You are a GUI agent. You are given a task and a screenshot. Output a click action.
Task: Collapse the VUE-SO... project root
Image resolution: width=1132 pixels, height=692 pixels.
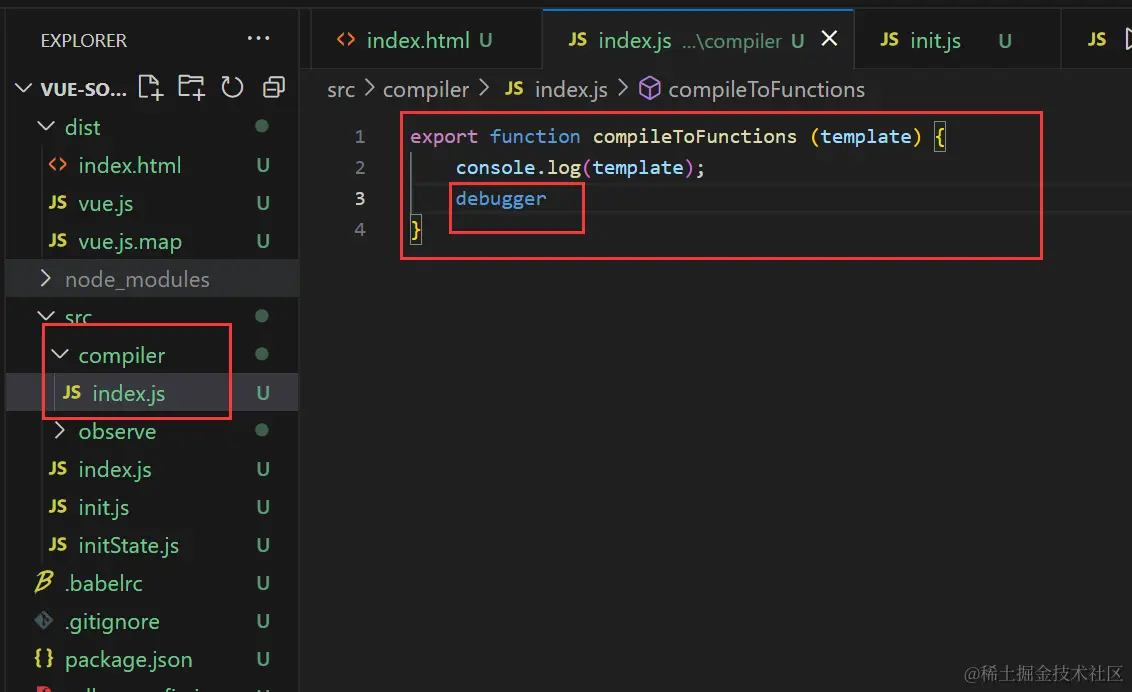point(24,88)
